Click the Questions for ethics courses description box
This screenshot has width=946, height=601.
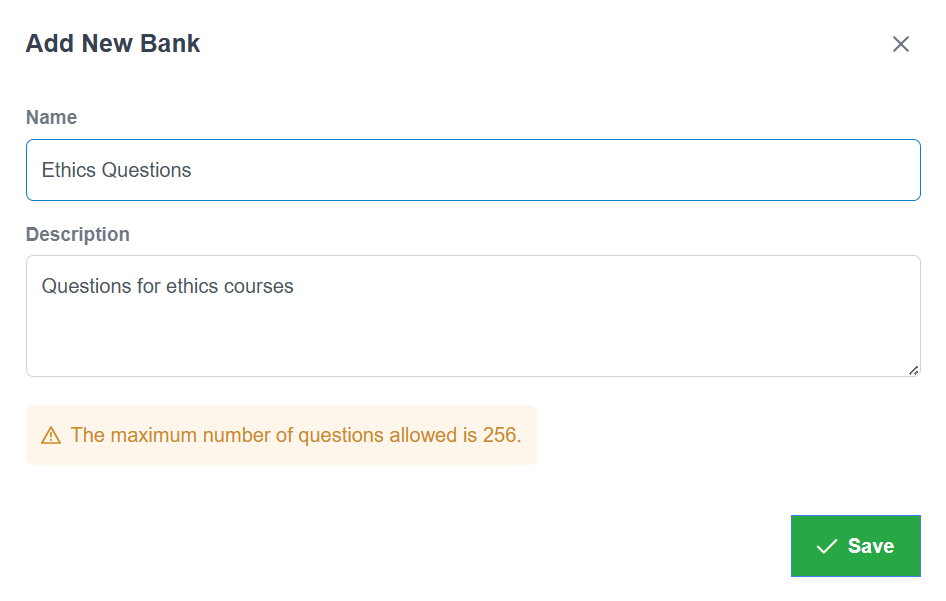pyautogui.click(x=473, y=315)
